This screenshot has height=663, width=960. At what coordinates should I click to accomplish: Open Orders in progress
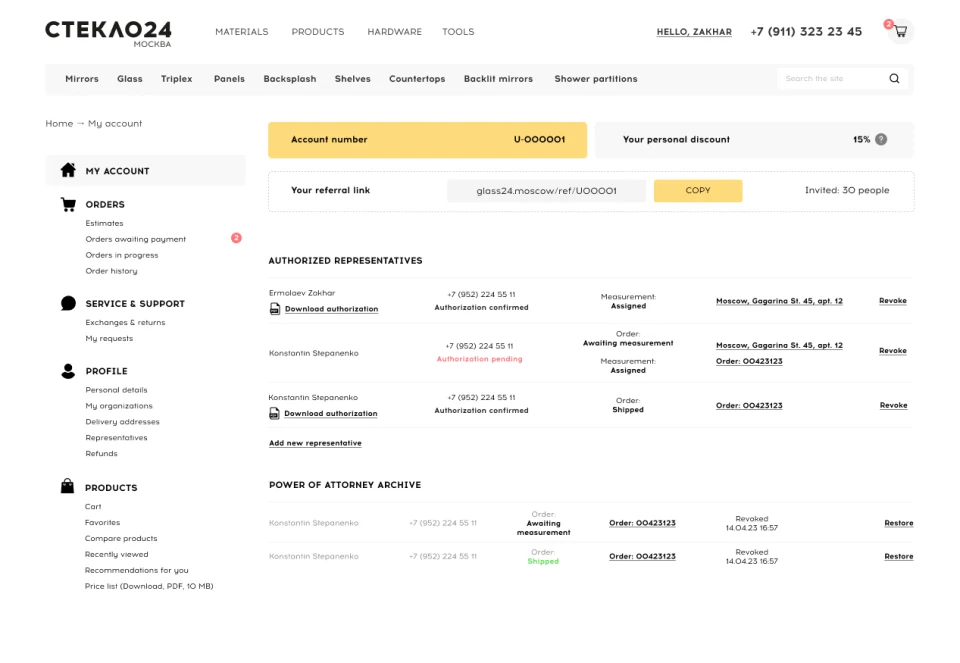click(121, 255)
